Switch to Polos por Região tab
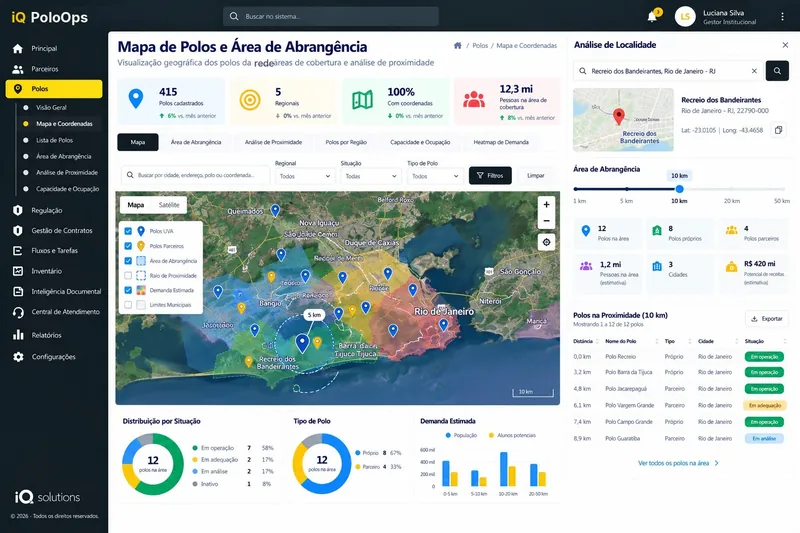 (x=346, y=142)
